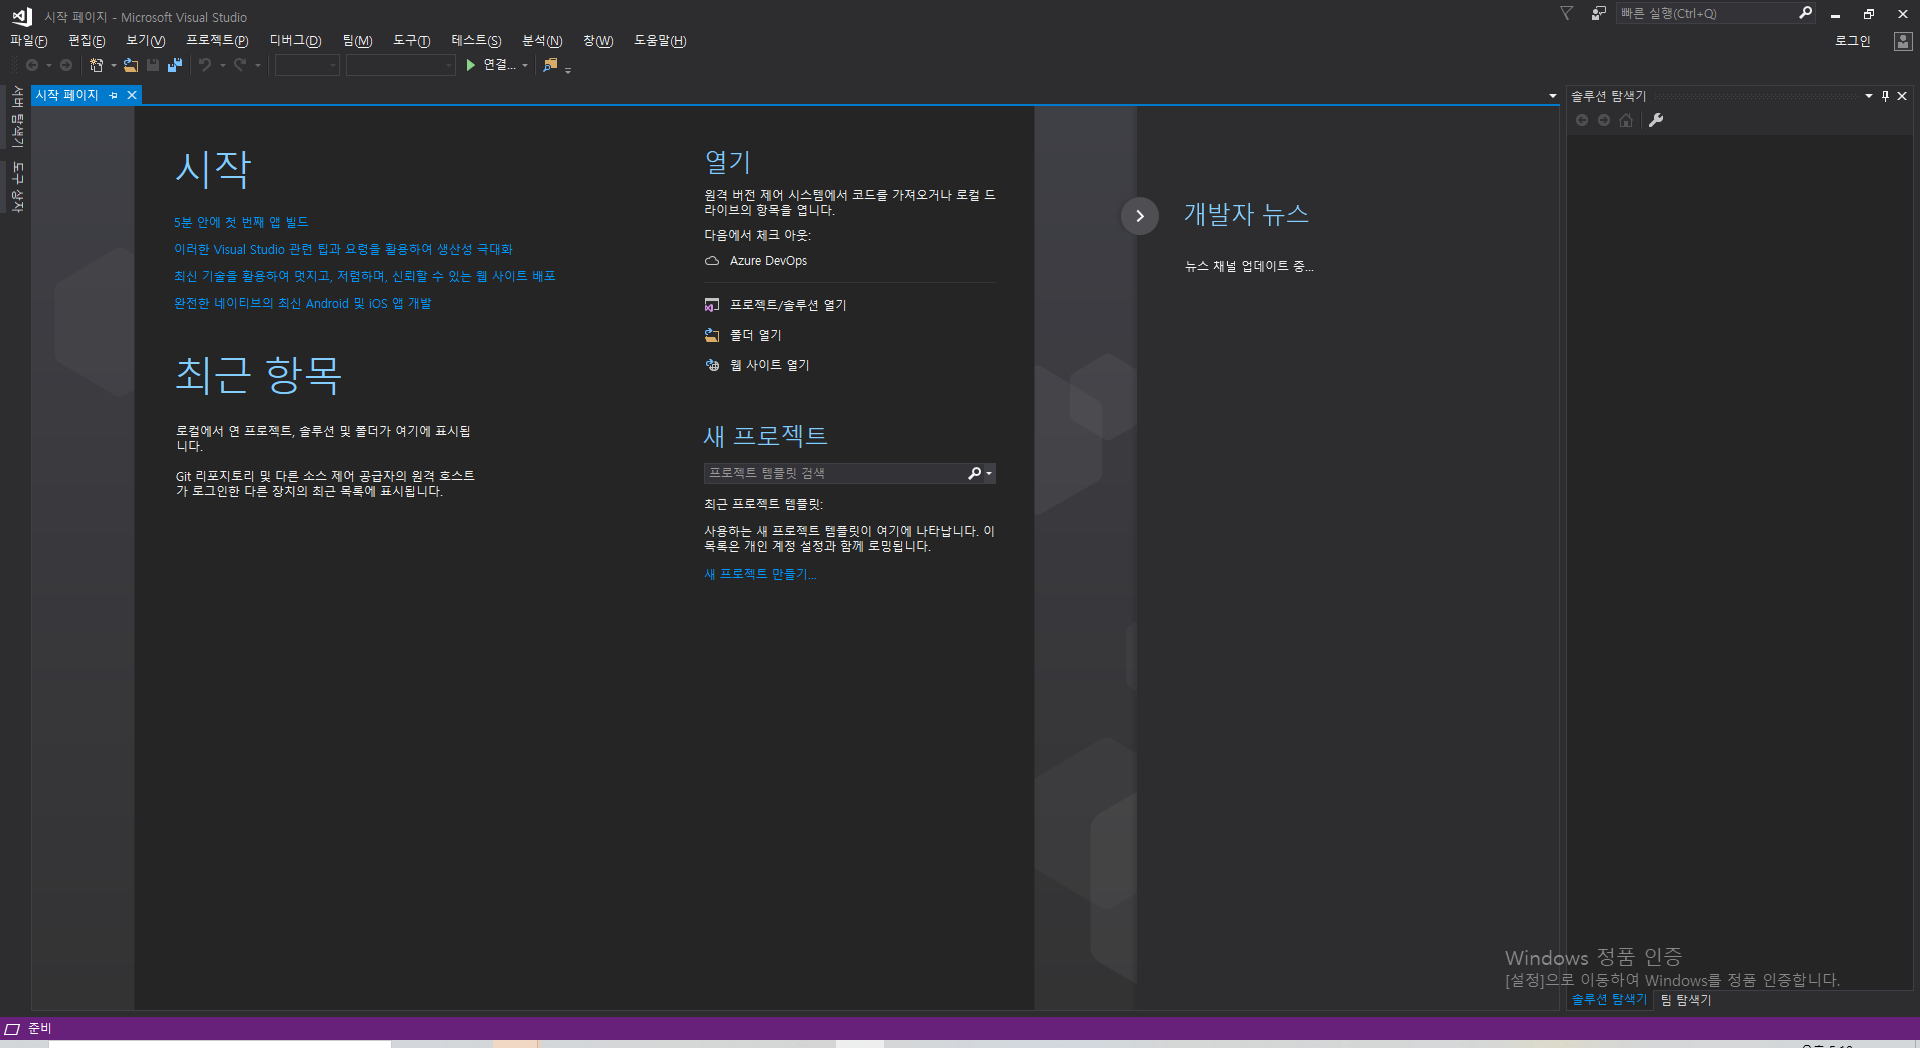The height and width of the screenshot is (1048, 1920).
Task: Open the 도구 상자 side tab
Action: coord(17,187)
